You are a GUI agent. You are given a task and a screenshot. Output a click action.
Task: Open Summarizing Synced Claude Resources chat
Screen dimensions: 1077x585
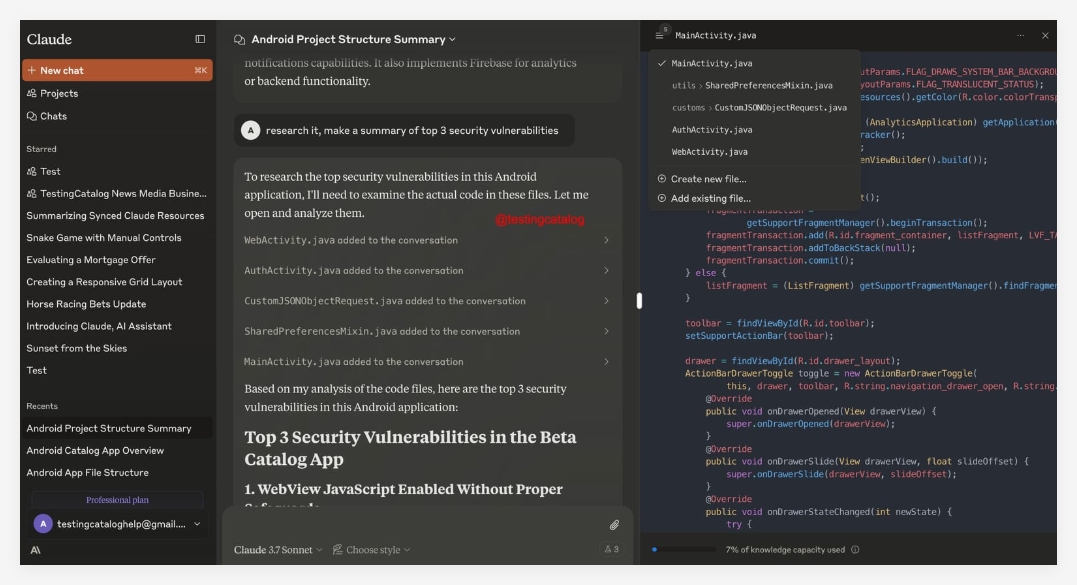pyautogui.click(x=115, y=216)
